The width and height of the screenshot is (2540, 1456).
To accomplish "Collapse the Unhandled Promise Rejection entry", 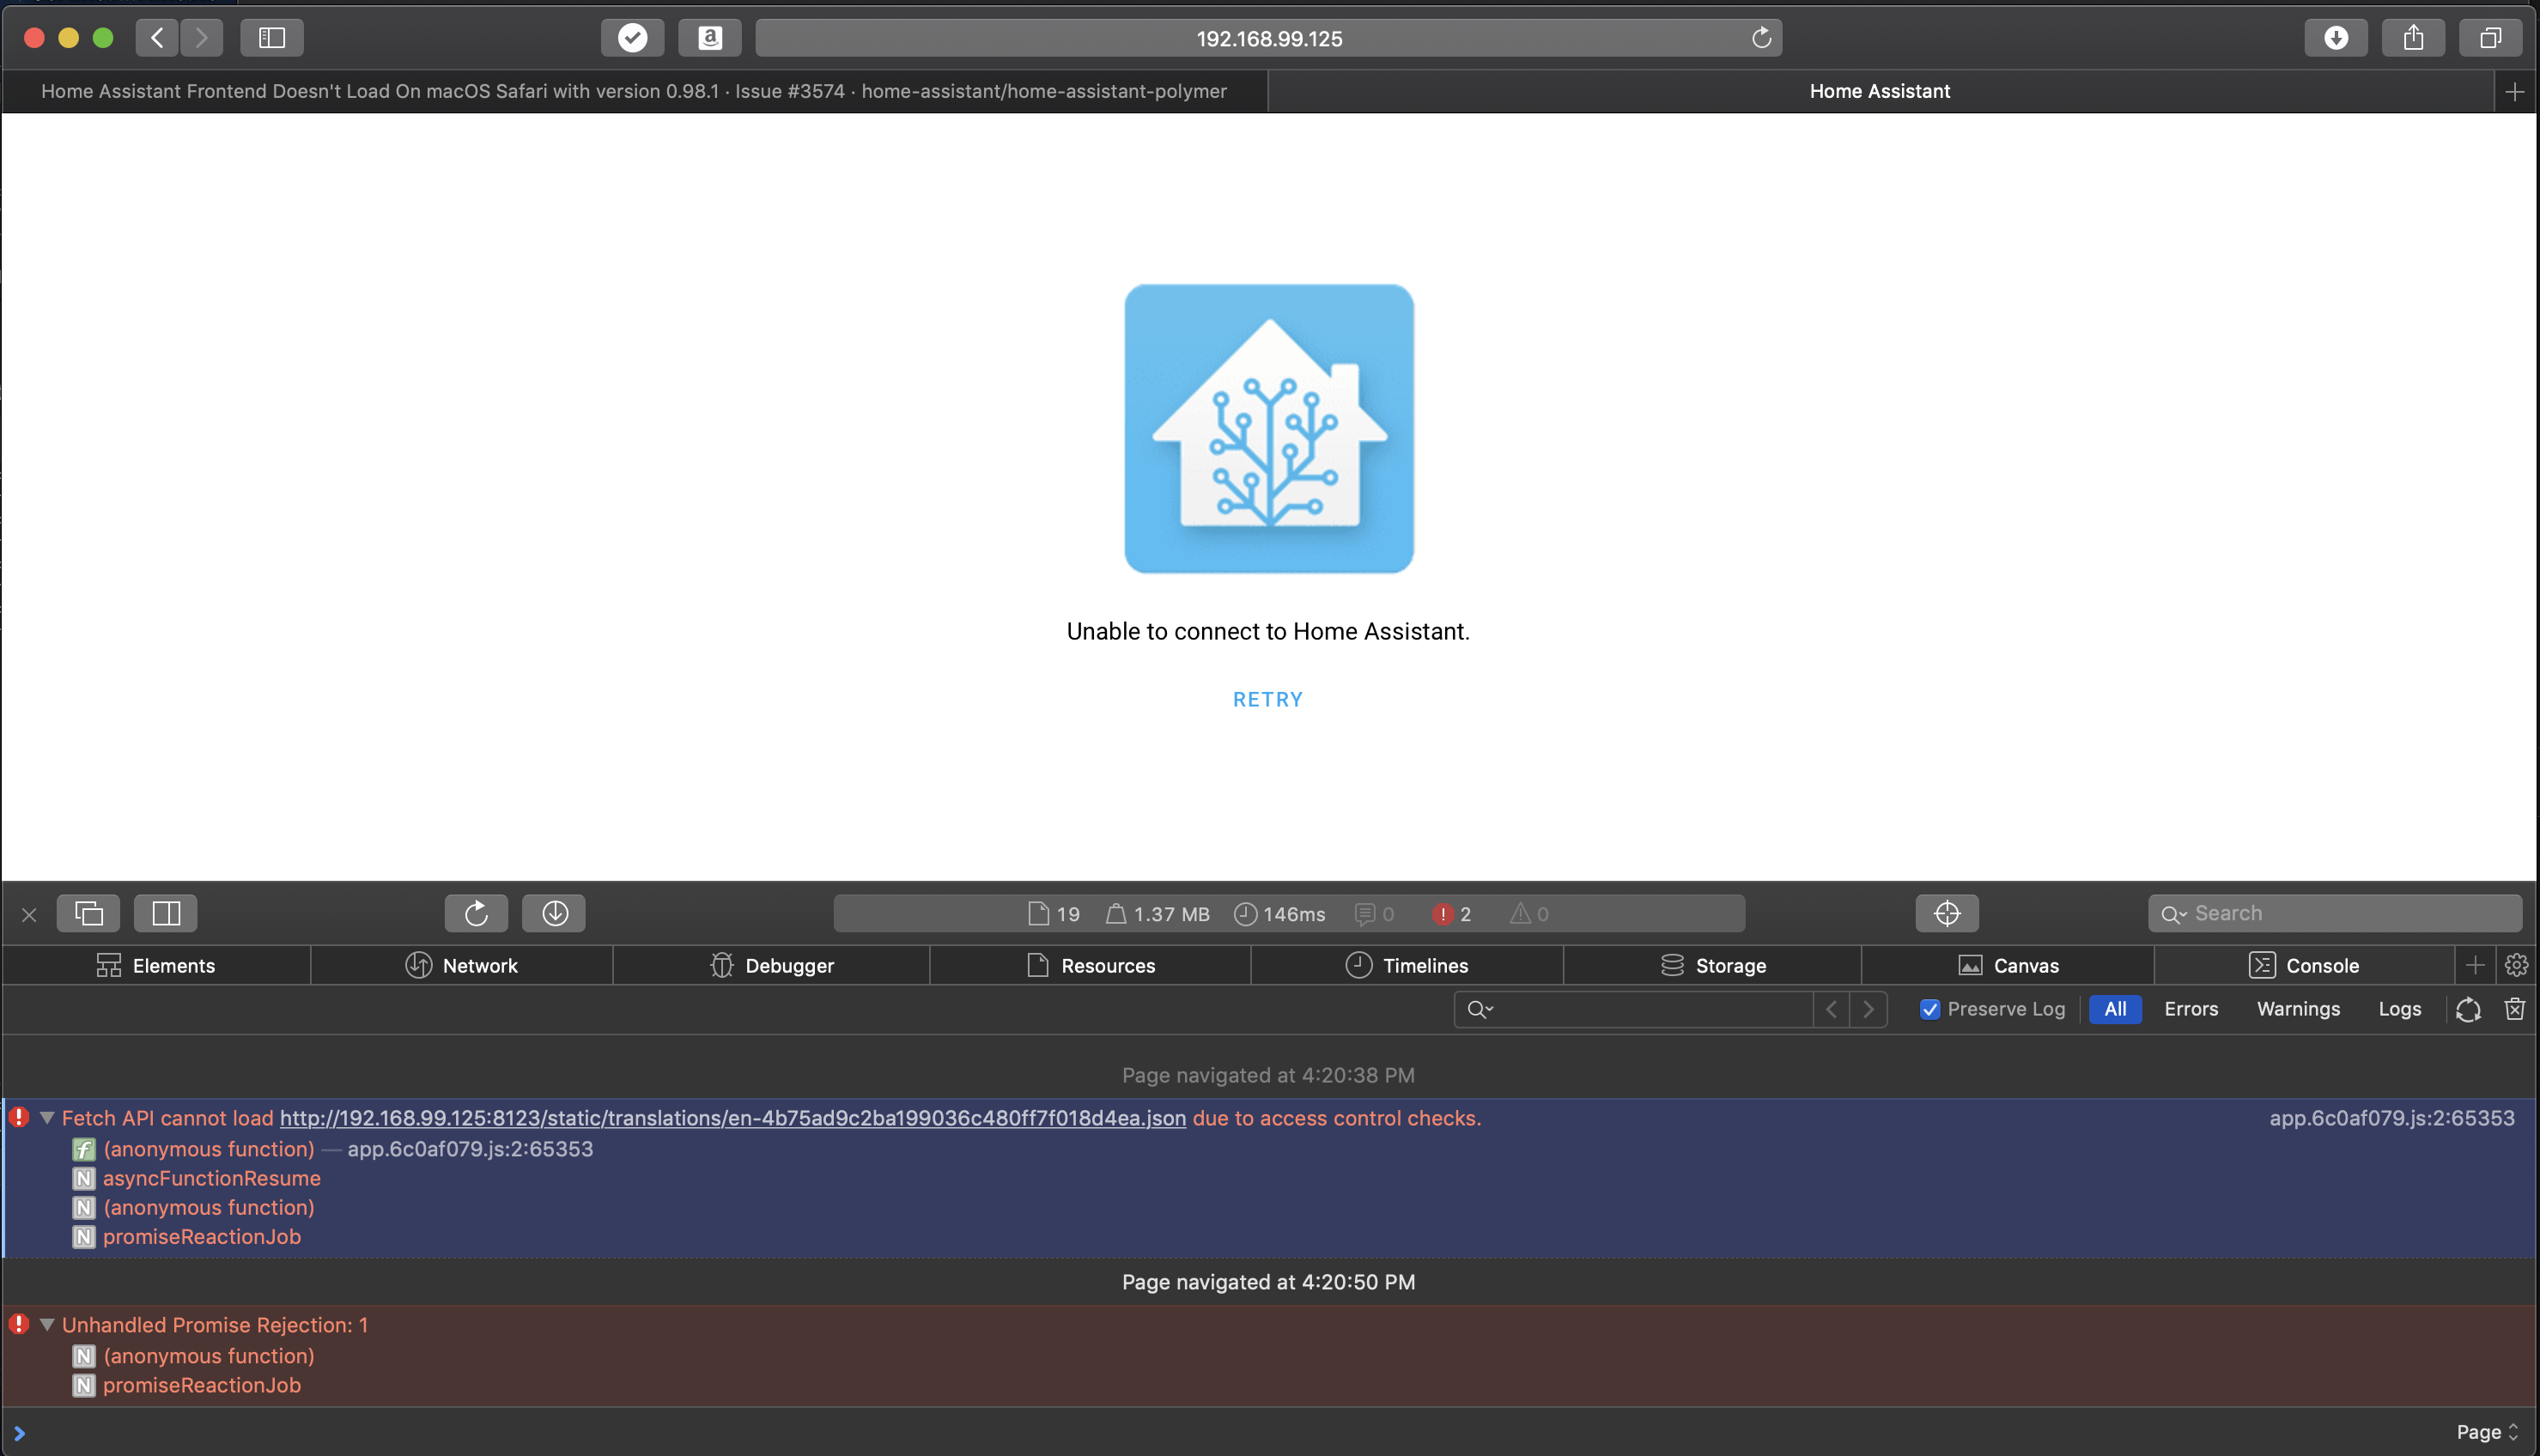I will point(46,1324).
